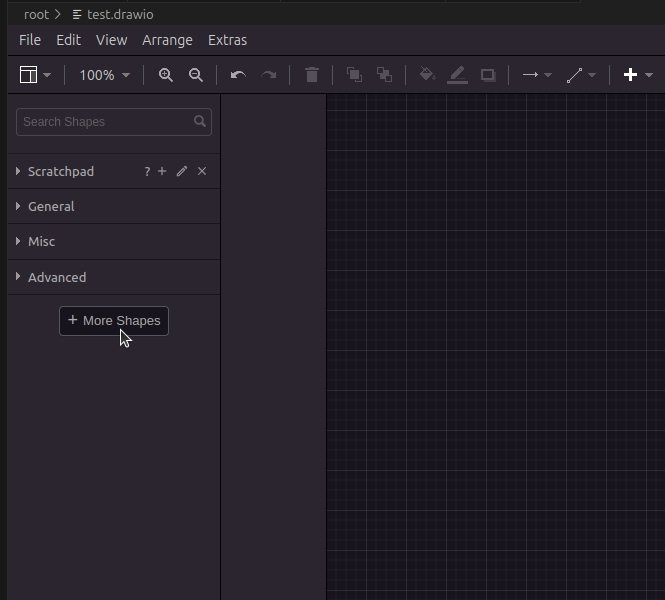Open Scratchpad help question mark

(147, 172)
